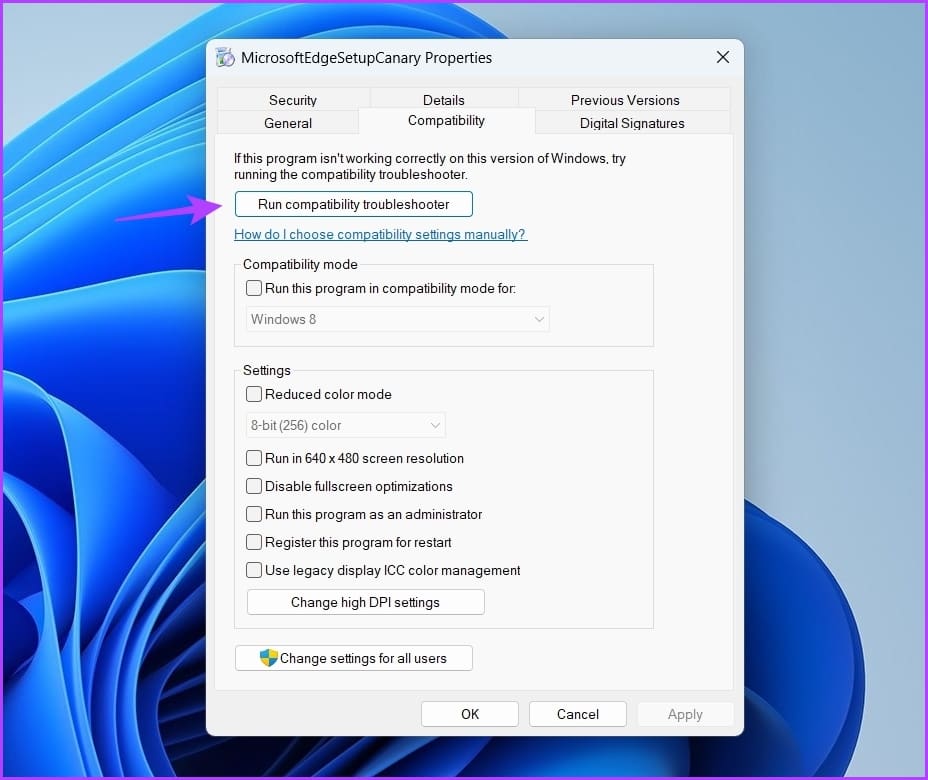The width and height of the screenshot is (928, 780).
Task: Open the Details tab
Action: (444, 99)
